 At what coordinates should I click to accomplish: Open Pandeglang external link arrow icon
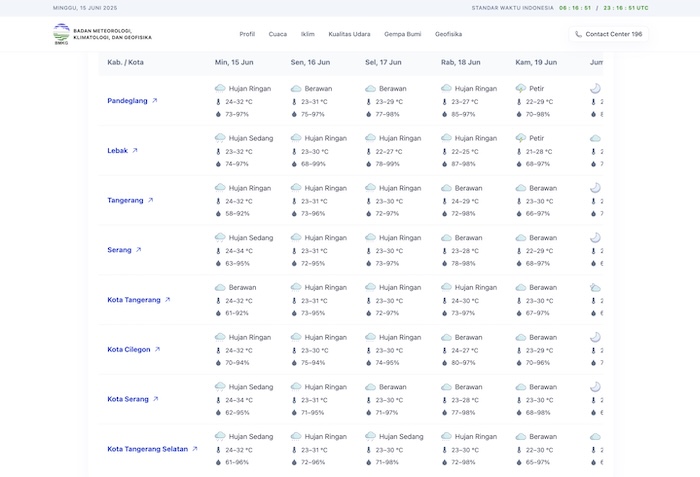(x=154, y=100)
